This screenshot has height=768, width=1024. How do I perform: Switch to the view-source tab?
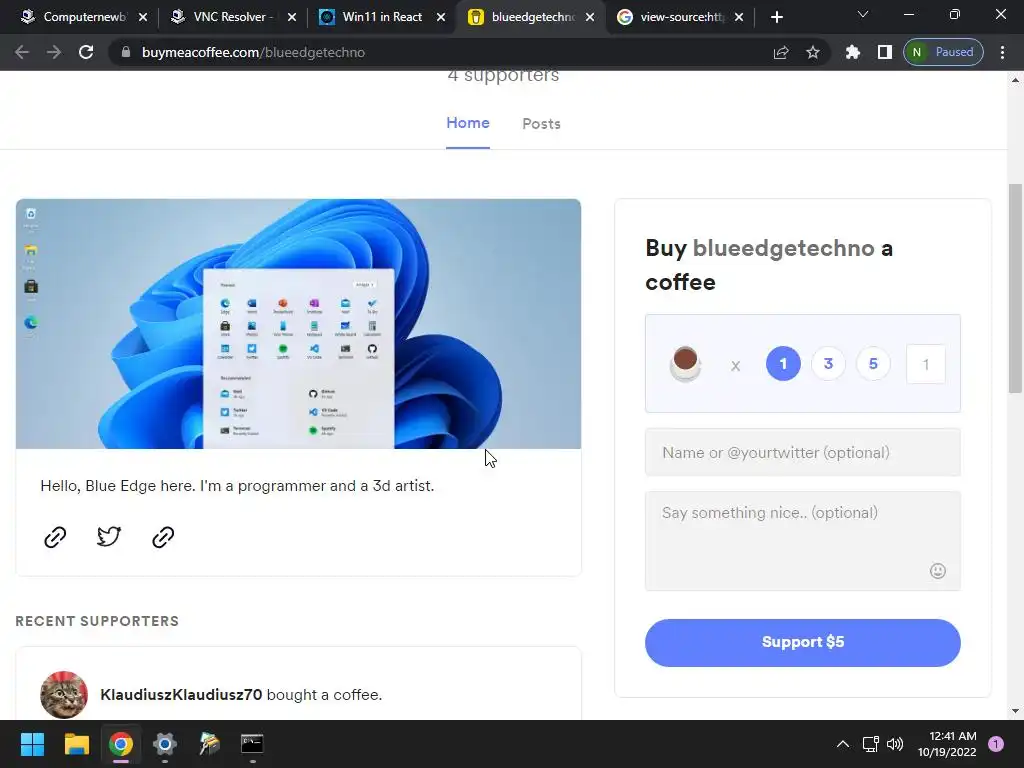coord(682,17)
